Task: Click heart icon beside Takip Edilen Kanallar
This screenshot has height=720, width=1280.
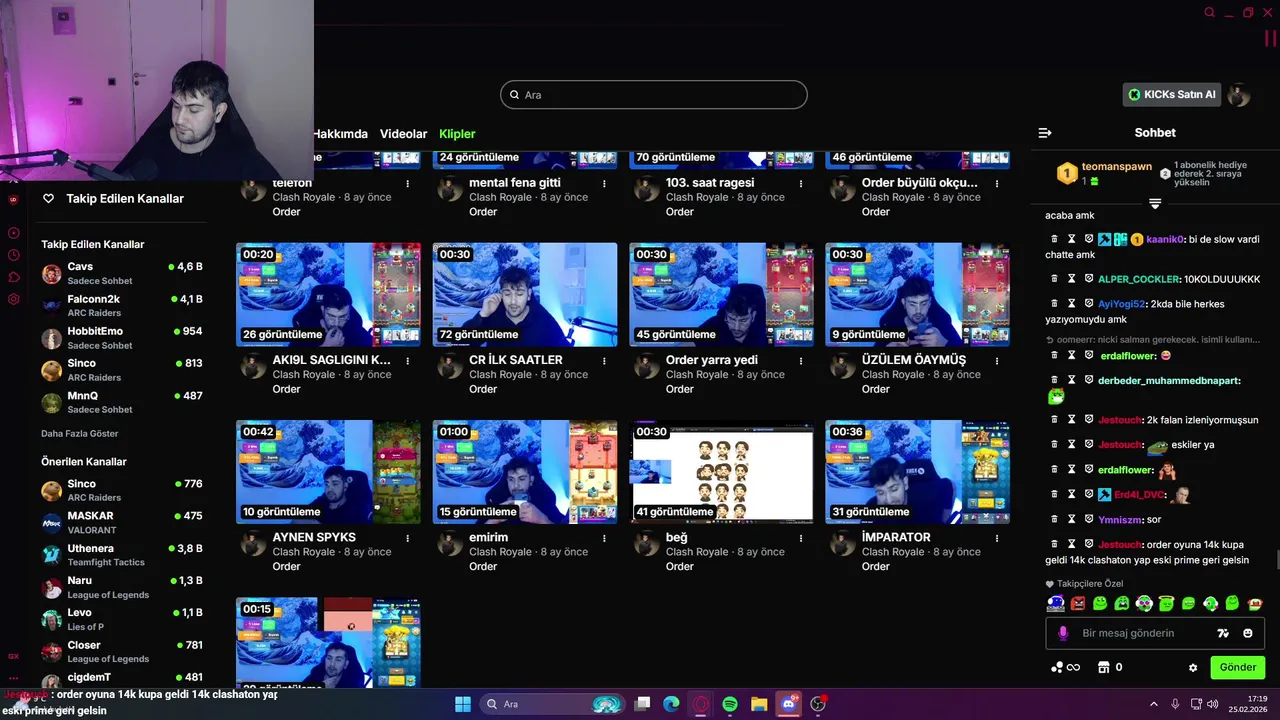Action: (x=48, y=198)
